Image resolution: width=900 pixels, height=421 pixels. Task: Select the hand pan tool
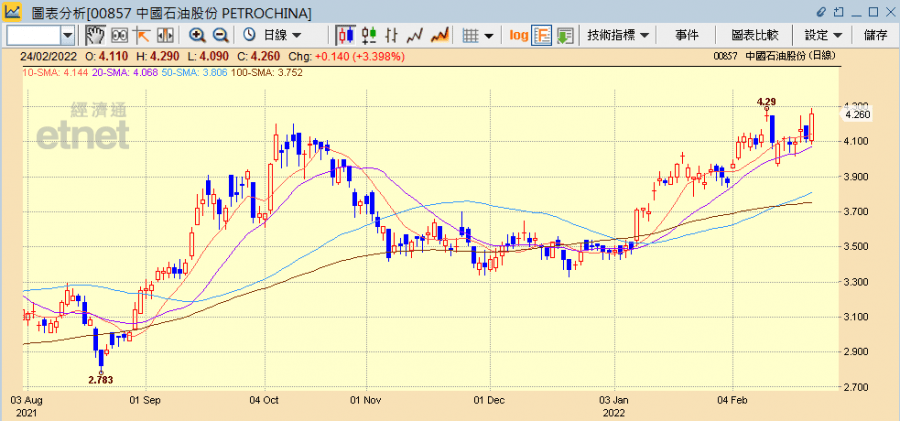(94, 35)
